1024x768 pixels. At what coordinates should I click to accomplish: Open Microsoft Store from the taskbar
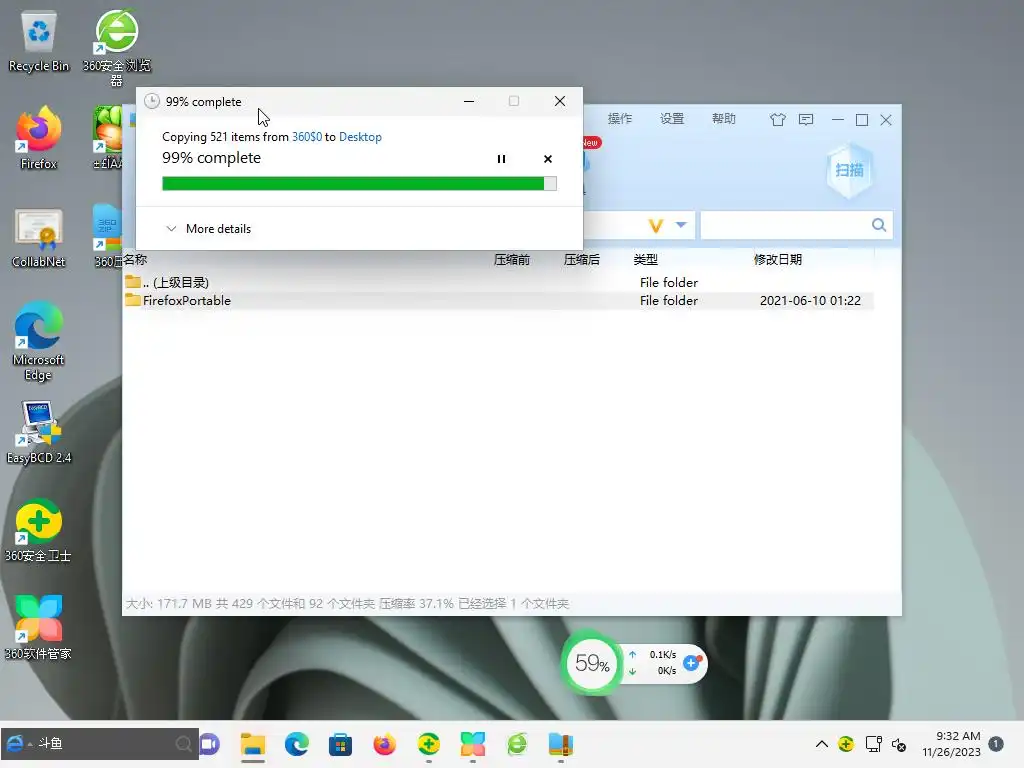(340, 744)
